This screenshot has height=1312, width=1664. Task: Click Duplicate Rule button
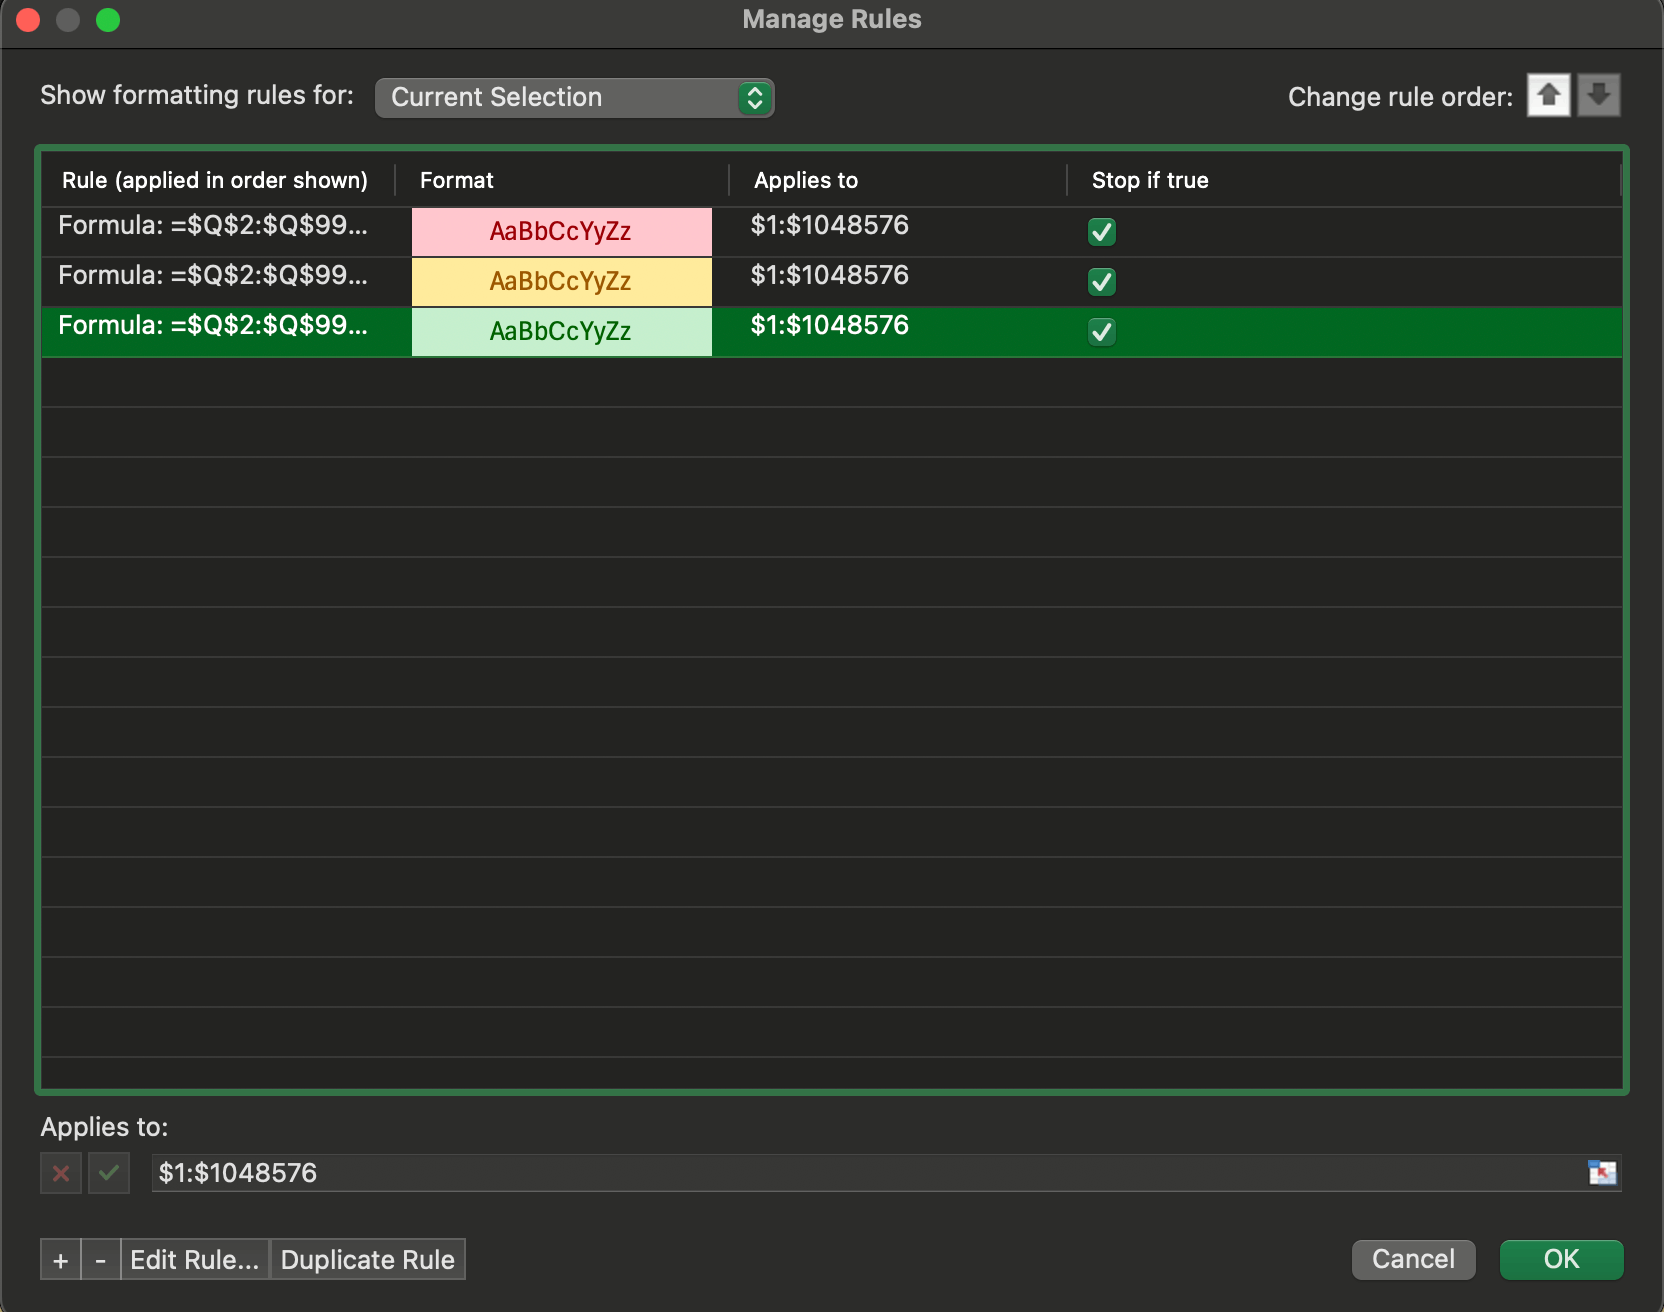pyautogui.click(x=368, y=1260)
